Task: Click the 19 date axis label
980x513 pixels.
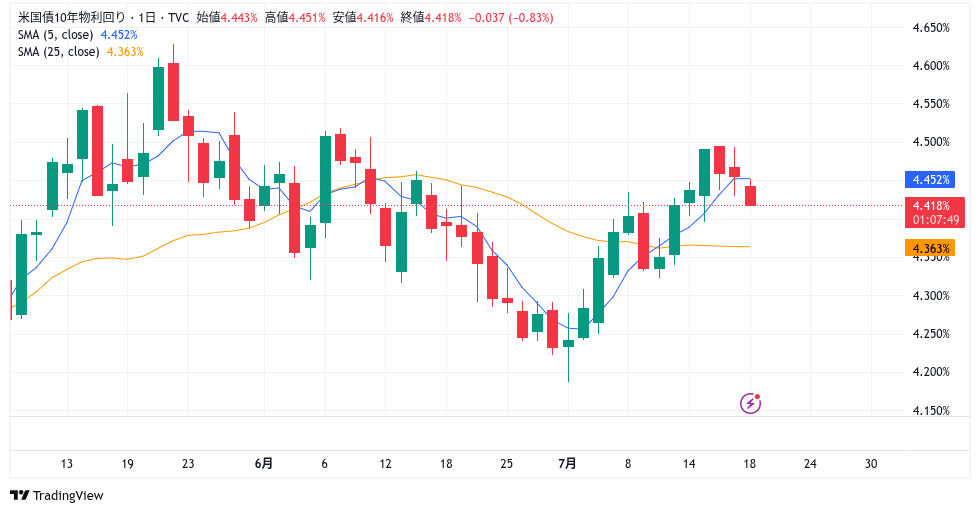Action: coord(127,464)
